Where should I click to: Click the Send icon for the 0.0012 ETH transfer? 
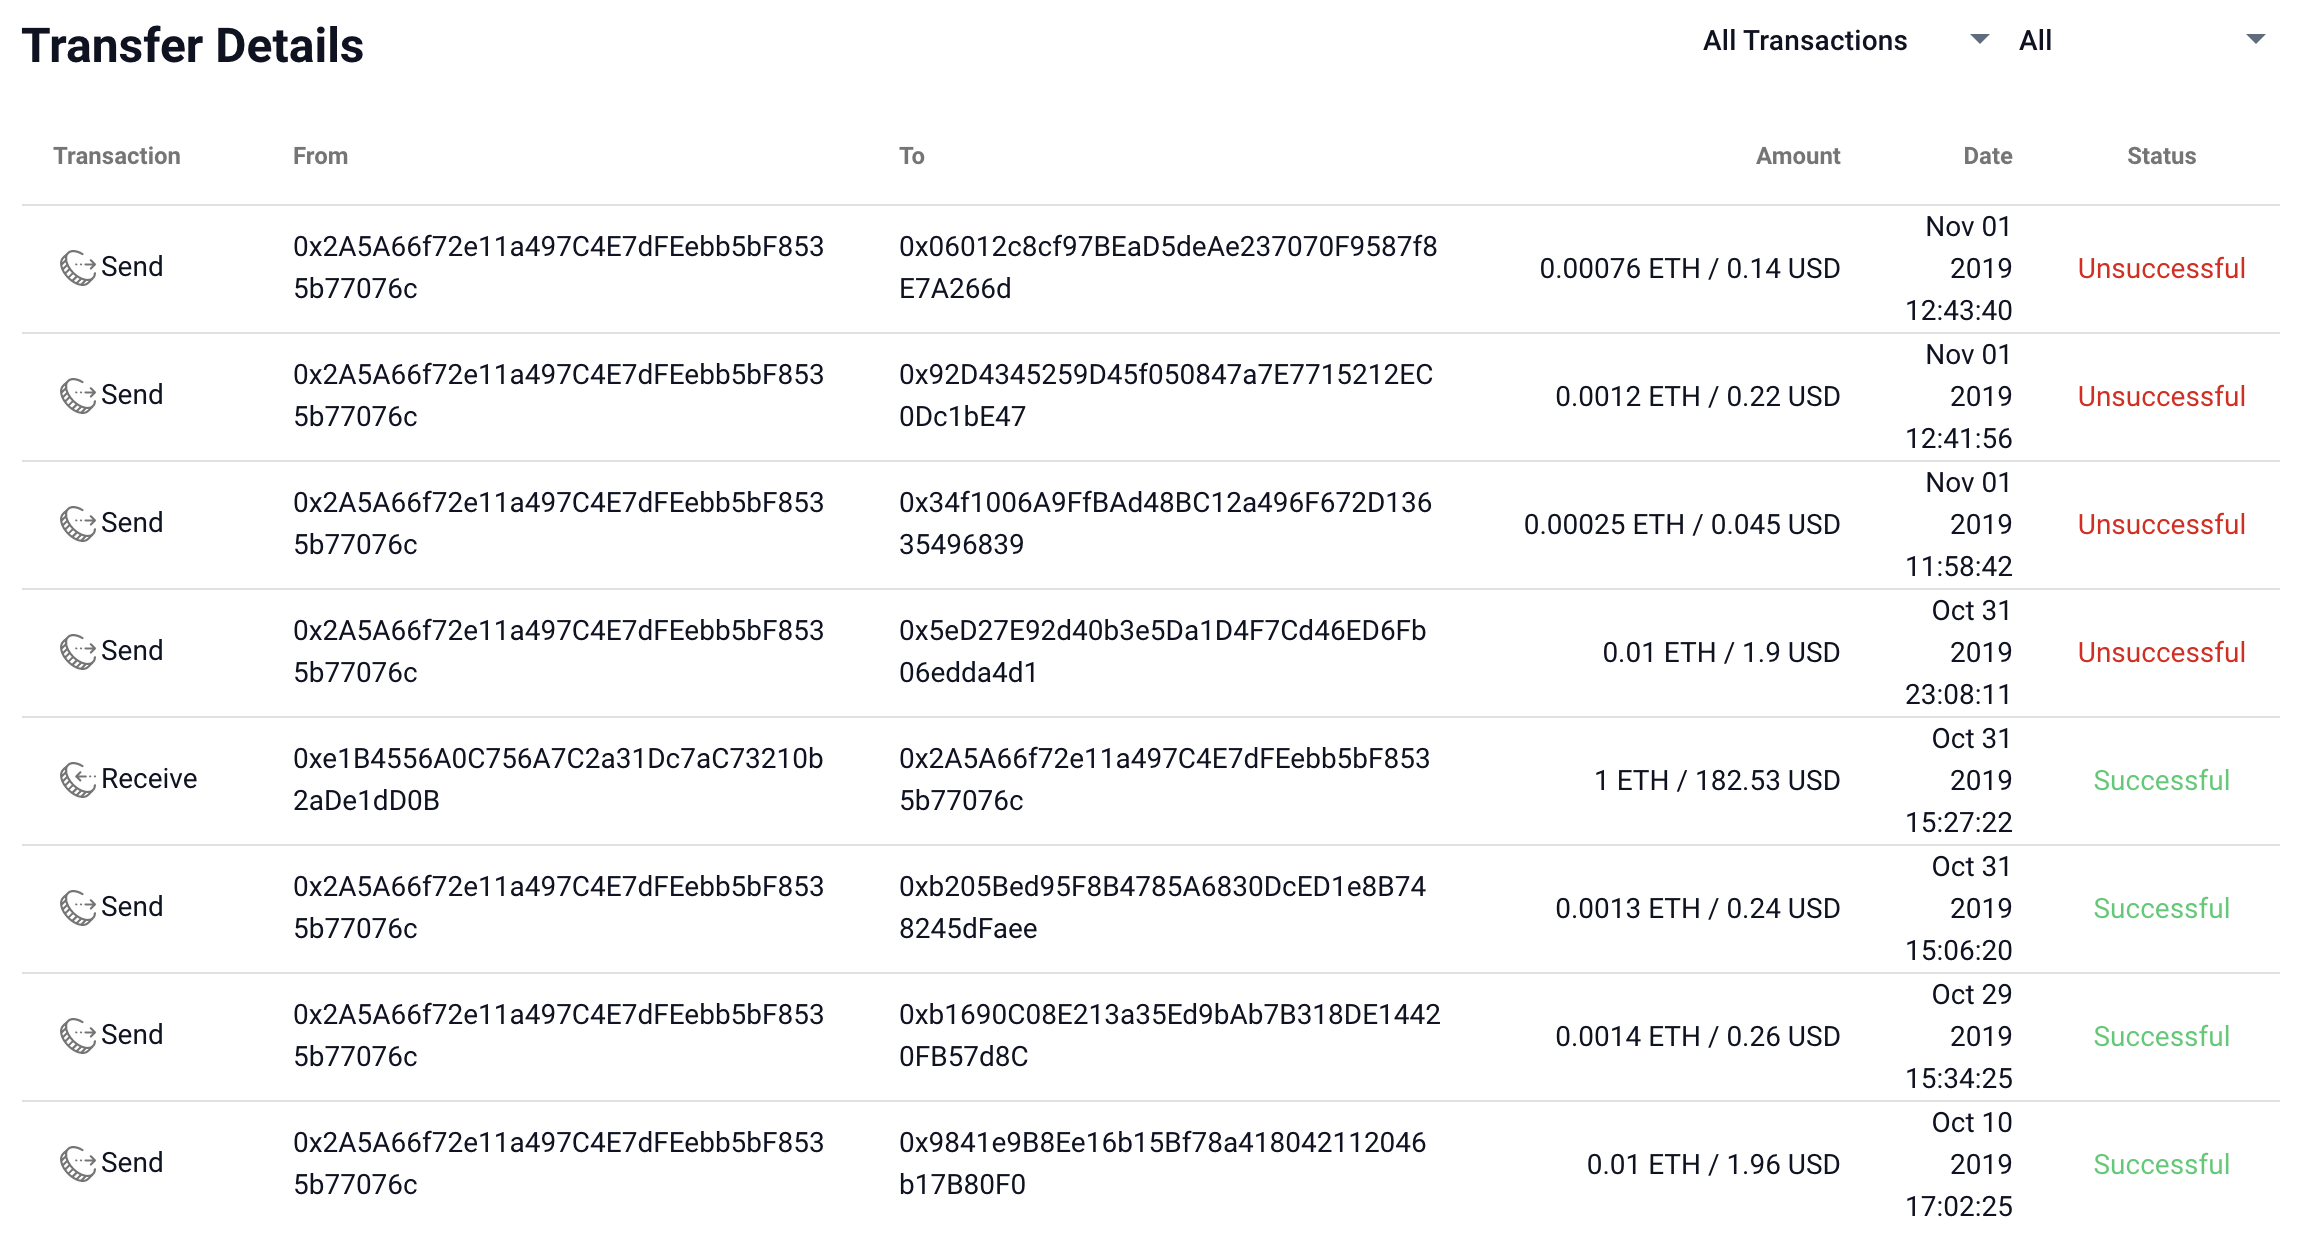coord(76,394)
